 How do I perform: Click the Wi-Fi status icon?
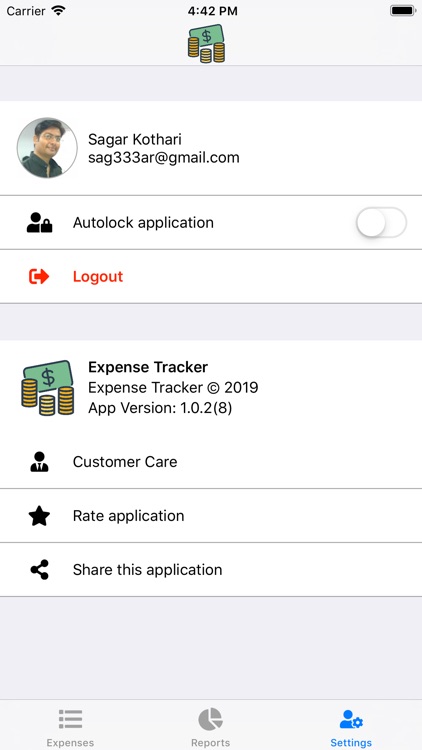[58, 11]
